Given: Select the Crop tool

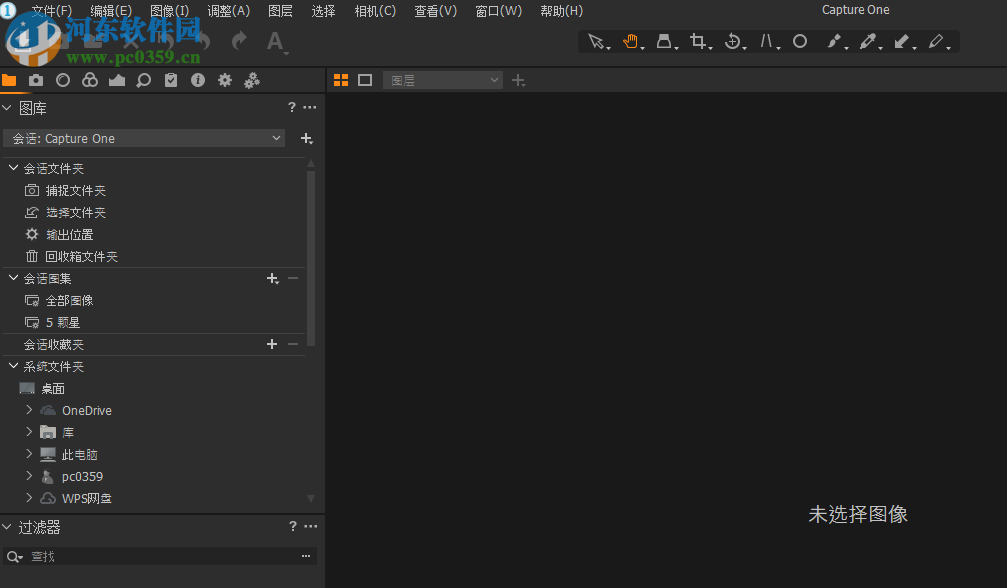Looking at the screenshot, I should 699,41.
